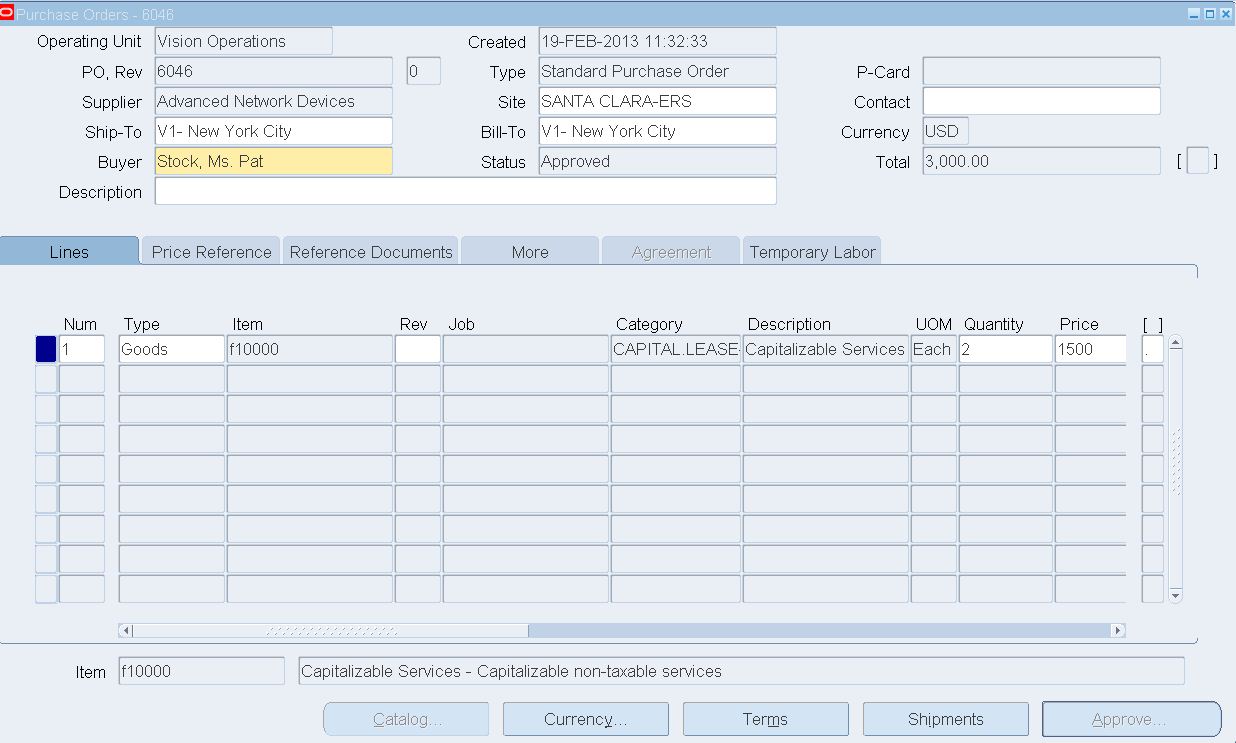Click the PO number field 6046

(x=274, y=71)
